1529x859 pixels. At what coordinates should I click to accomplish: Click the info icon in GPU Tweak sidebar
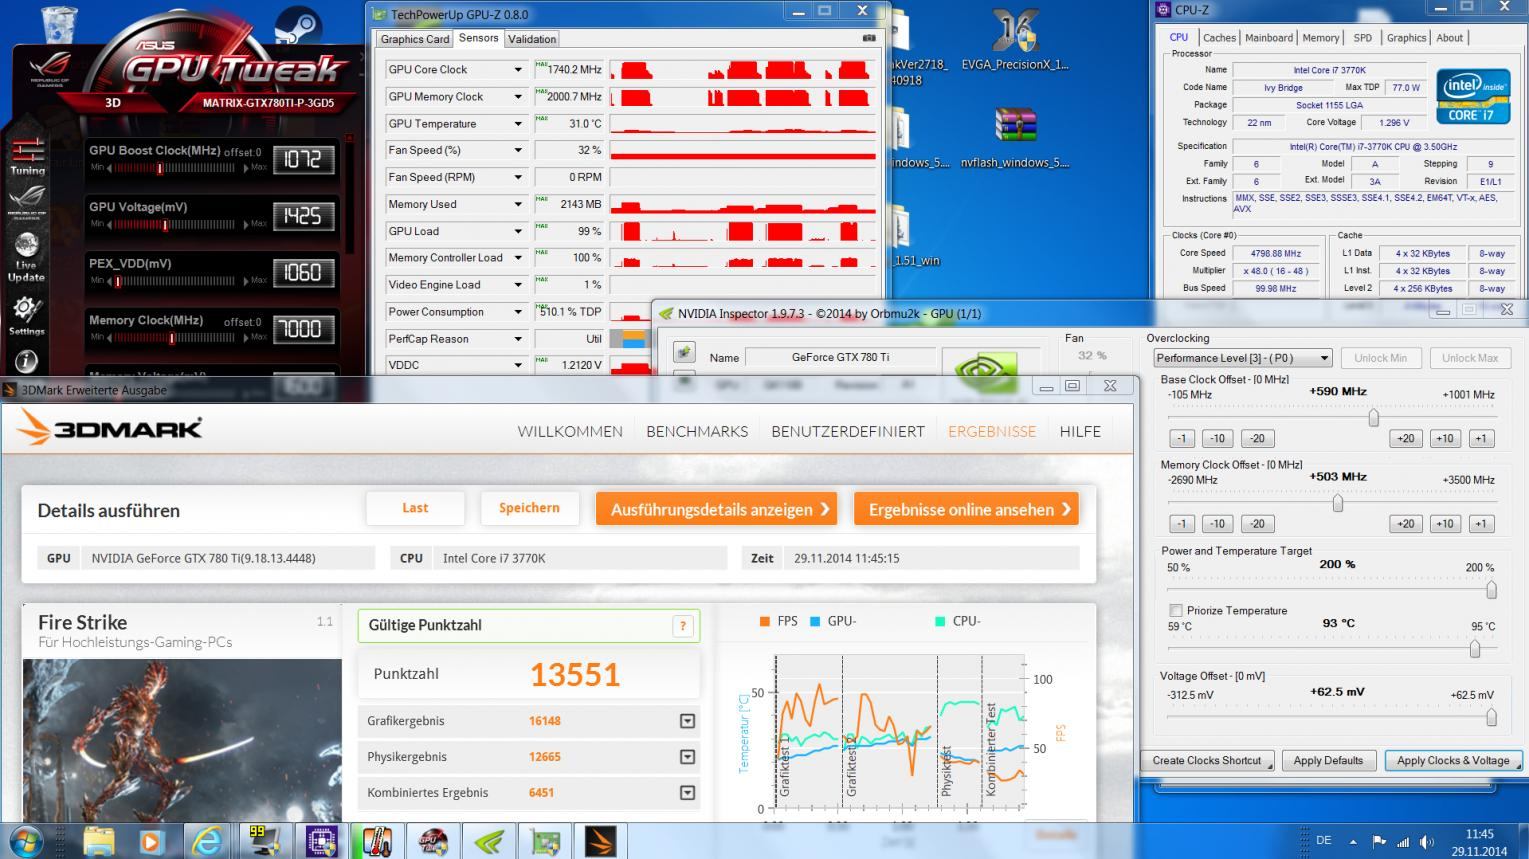26,361
